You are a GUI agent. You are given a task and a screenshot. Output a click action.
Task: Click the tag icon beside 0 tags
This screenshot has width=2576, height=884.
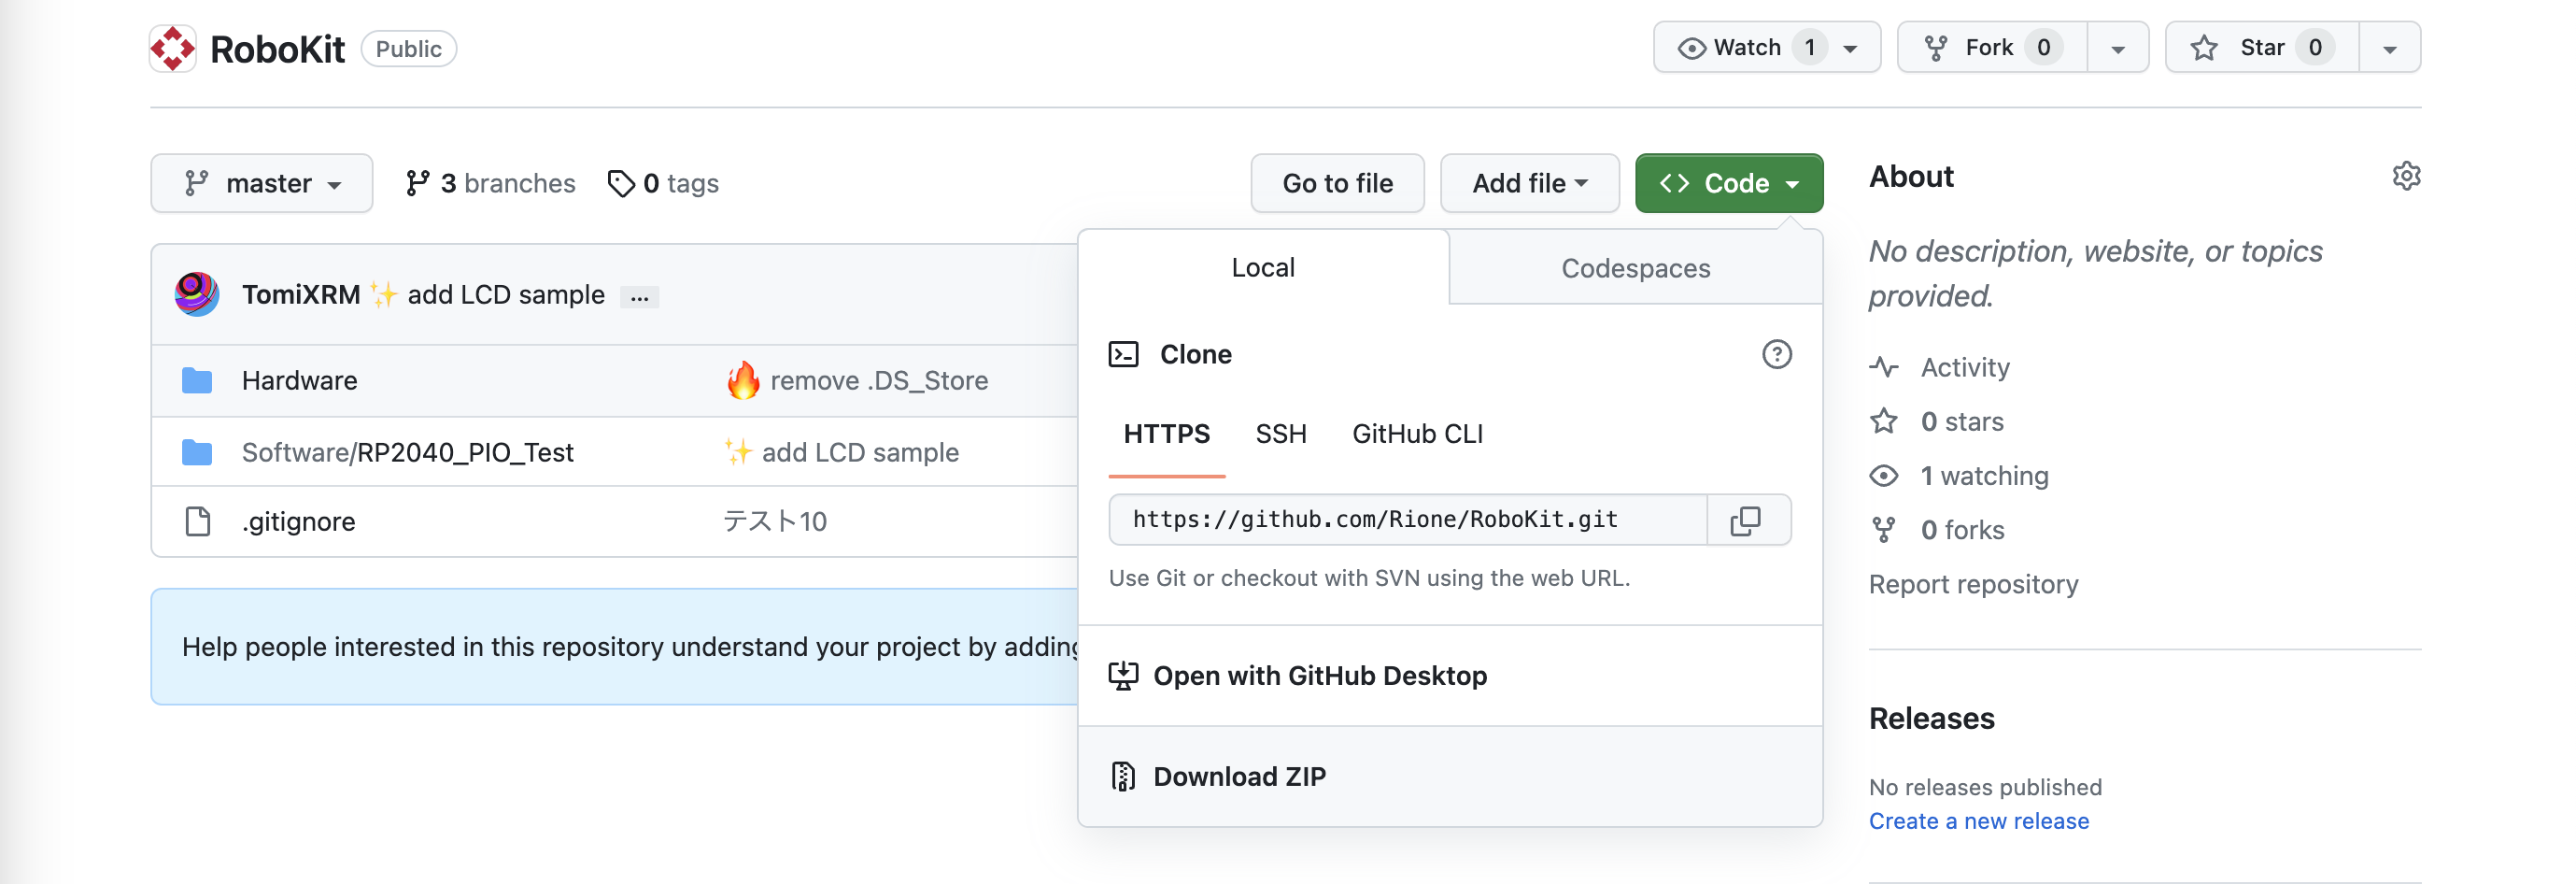click(621, 183)
